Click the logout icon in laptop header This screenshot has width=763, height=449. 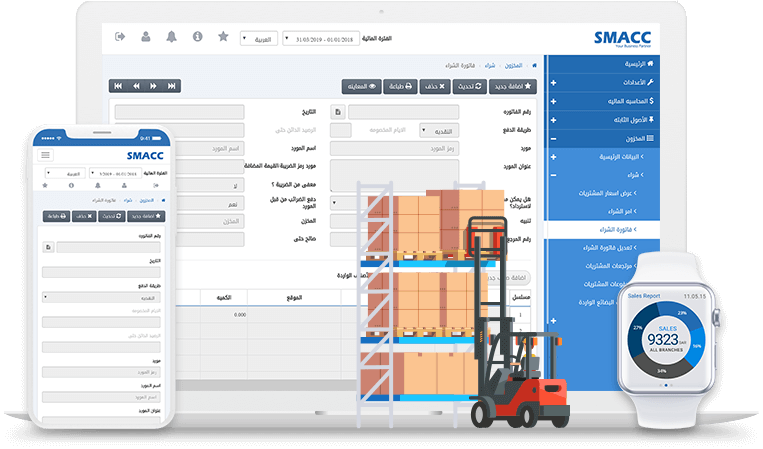pyautogui.click(x=120, y=37)
